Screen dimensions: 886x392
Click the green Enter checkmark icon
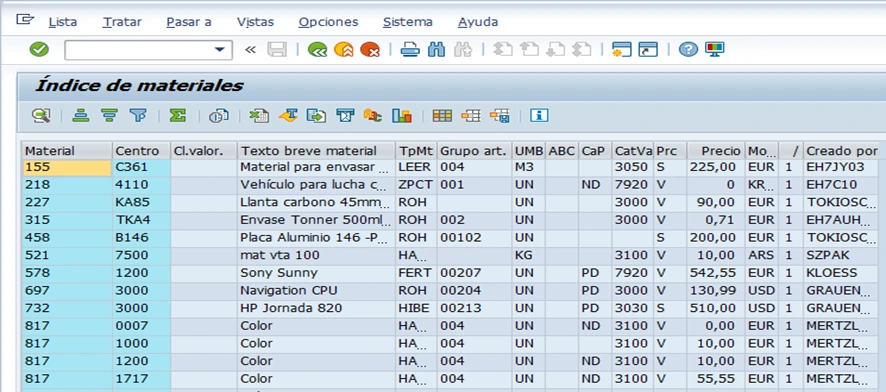tap(39, 50)
